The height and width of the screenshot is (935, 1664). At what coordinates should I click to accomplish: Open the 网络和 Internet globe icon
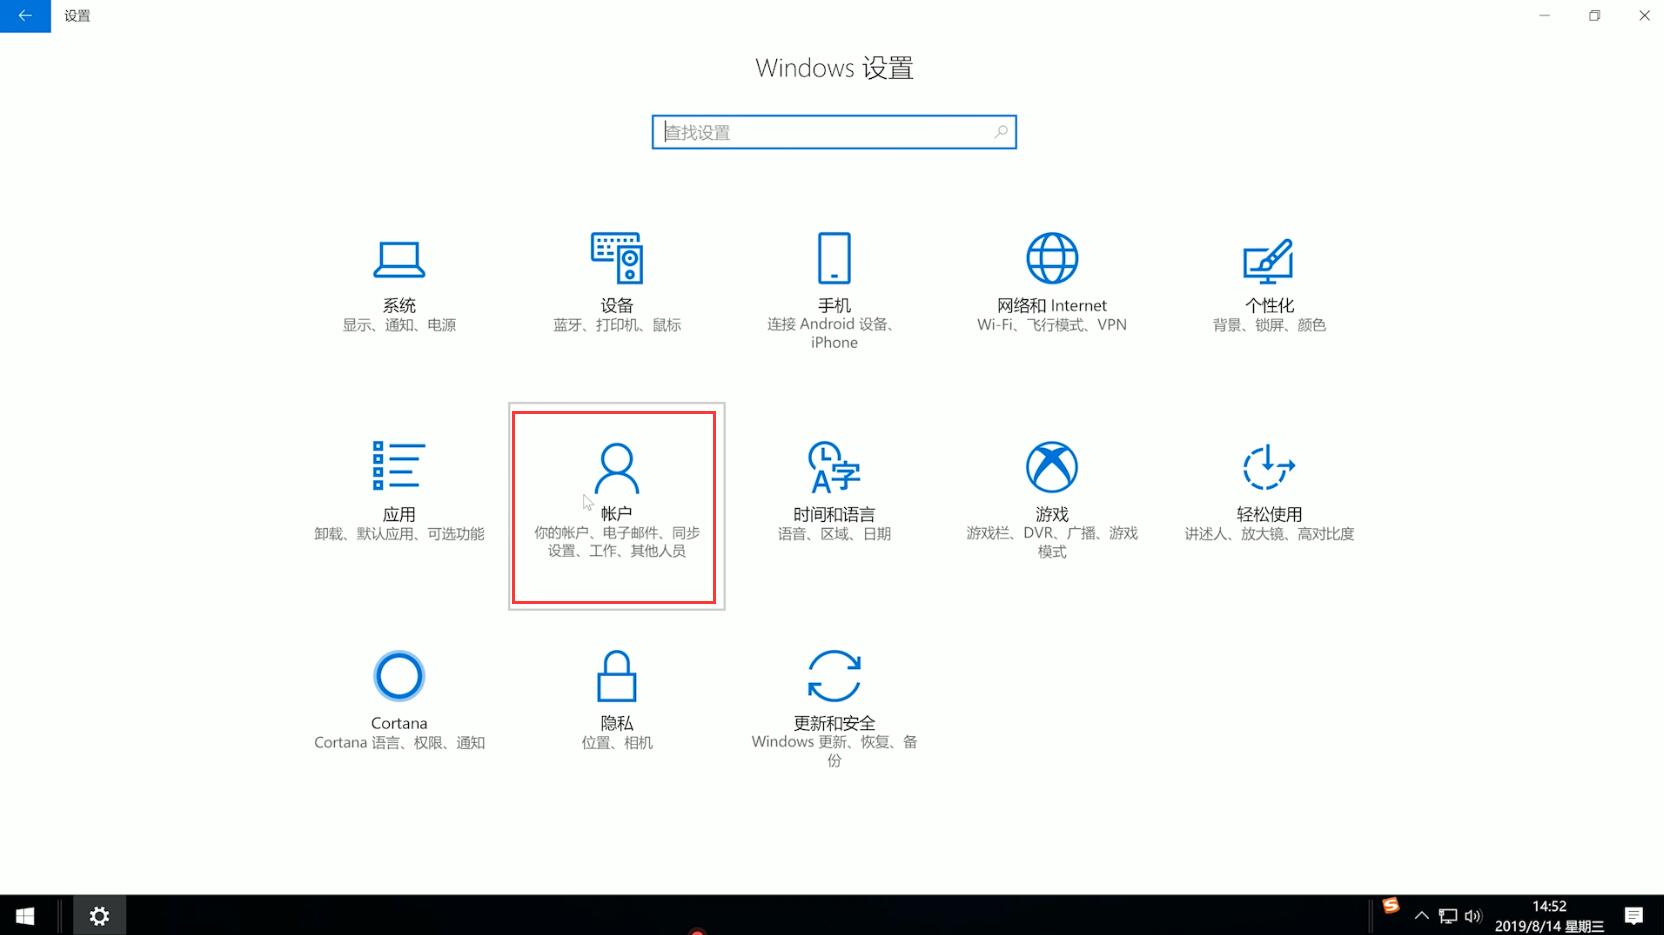(1052, 258)
